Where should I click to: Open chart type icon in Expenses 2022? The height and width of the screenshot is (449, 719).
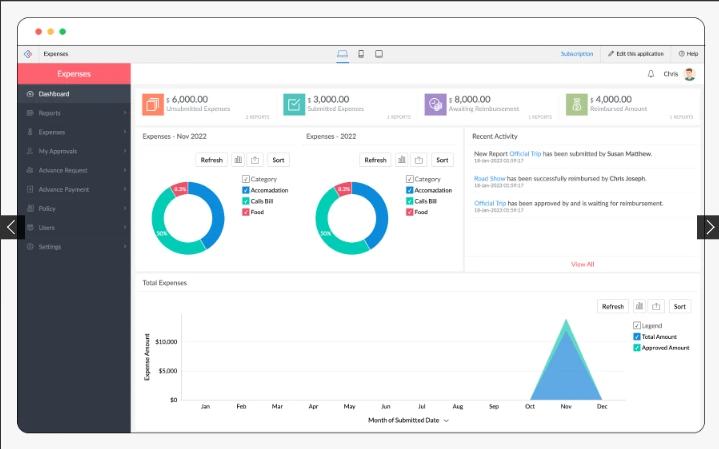point(402,160)
